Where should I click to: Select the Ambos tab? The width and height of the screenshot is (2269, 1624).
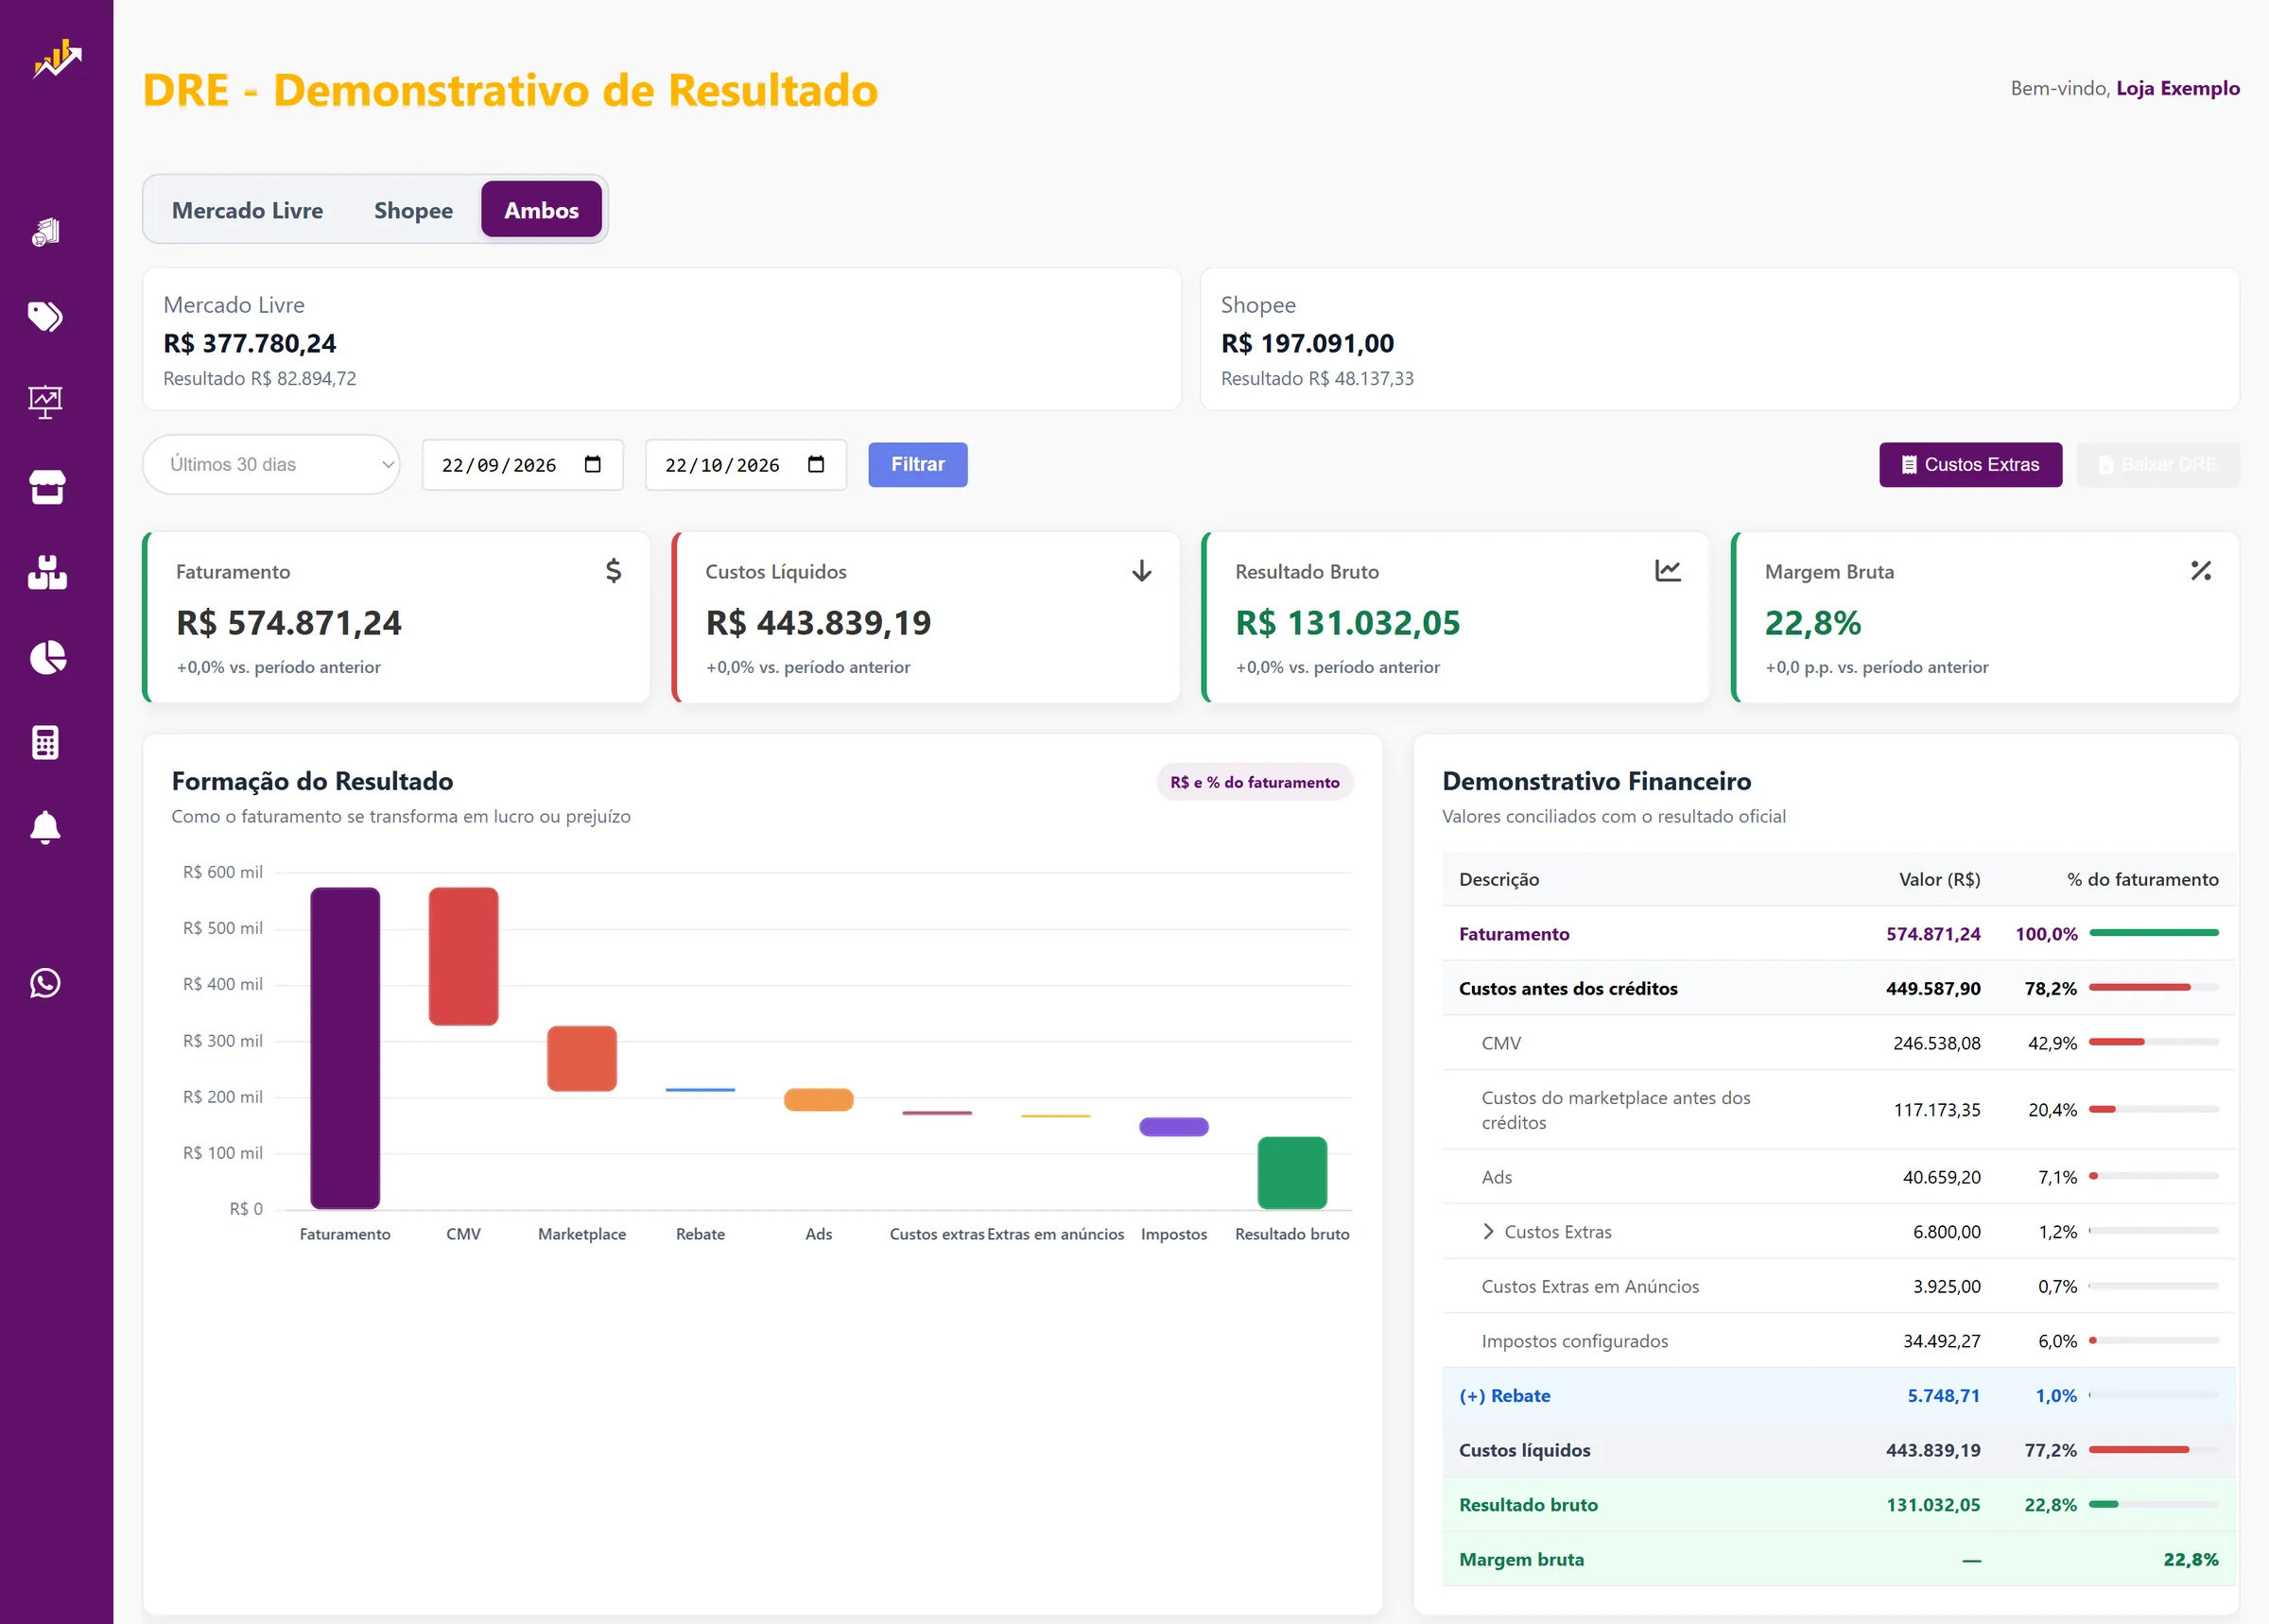click(x=541, y=210)
